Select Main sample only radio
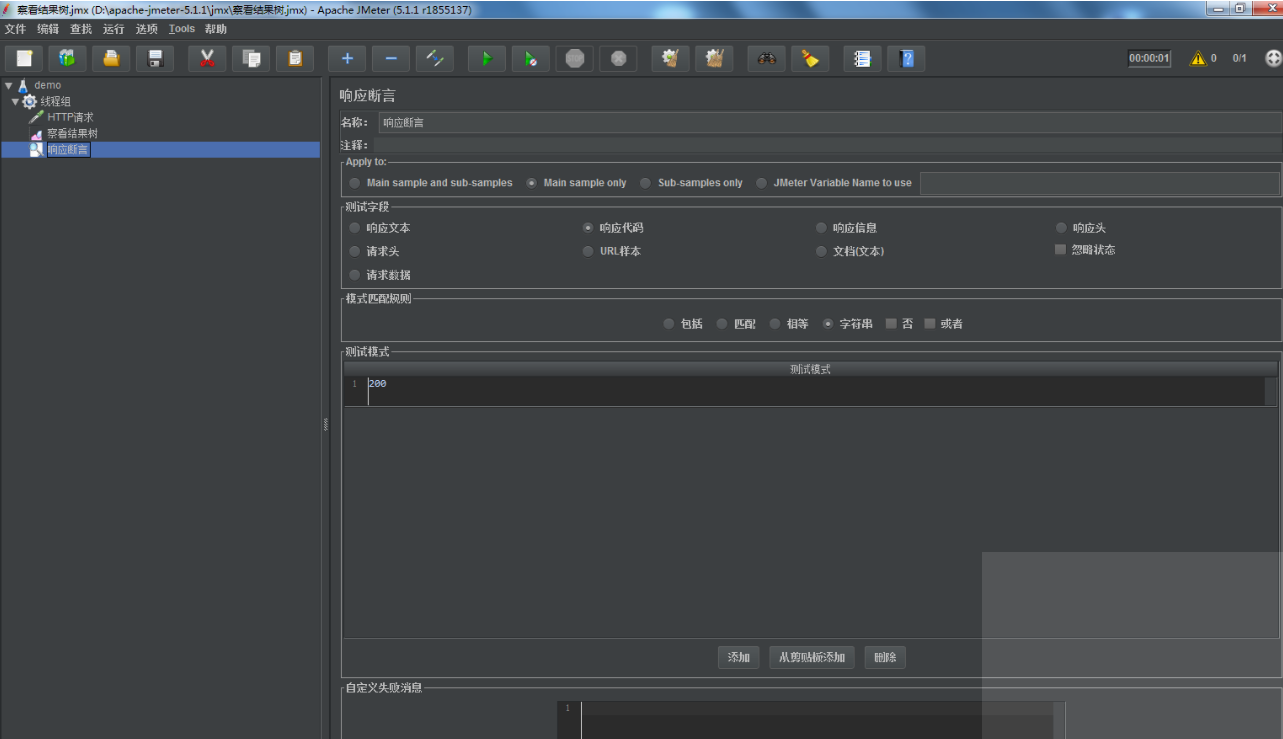Image resolution: width=1283 pixels, height=739 pixels. tap(532, 183)
